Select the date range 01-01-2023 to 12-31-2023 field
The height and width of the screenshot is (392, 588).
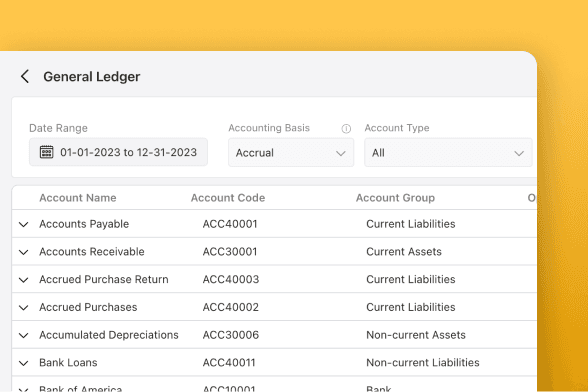click(118, 152)
